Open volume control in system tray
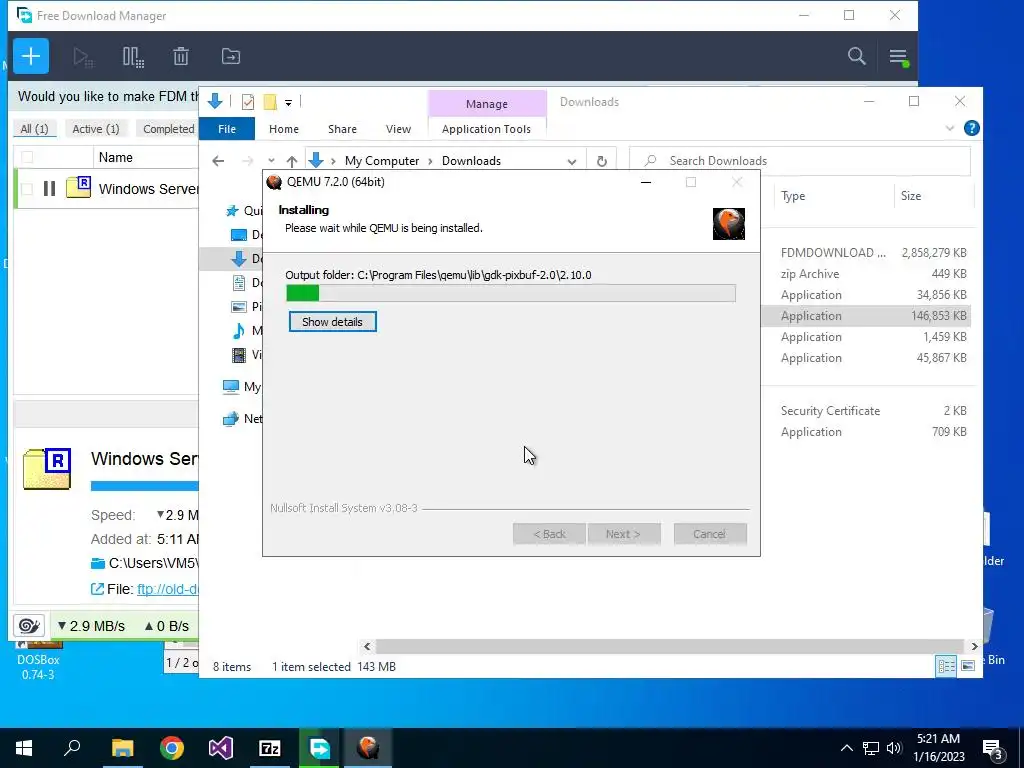1024x768 pixels. click(893, 748)
